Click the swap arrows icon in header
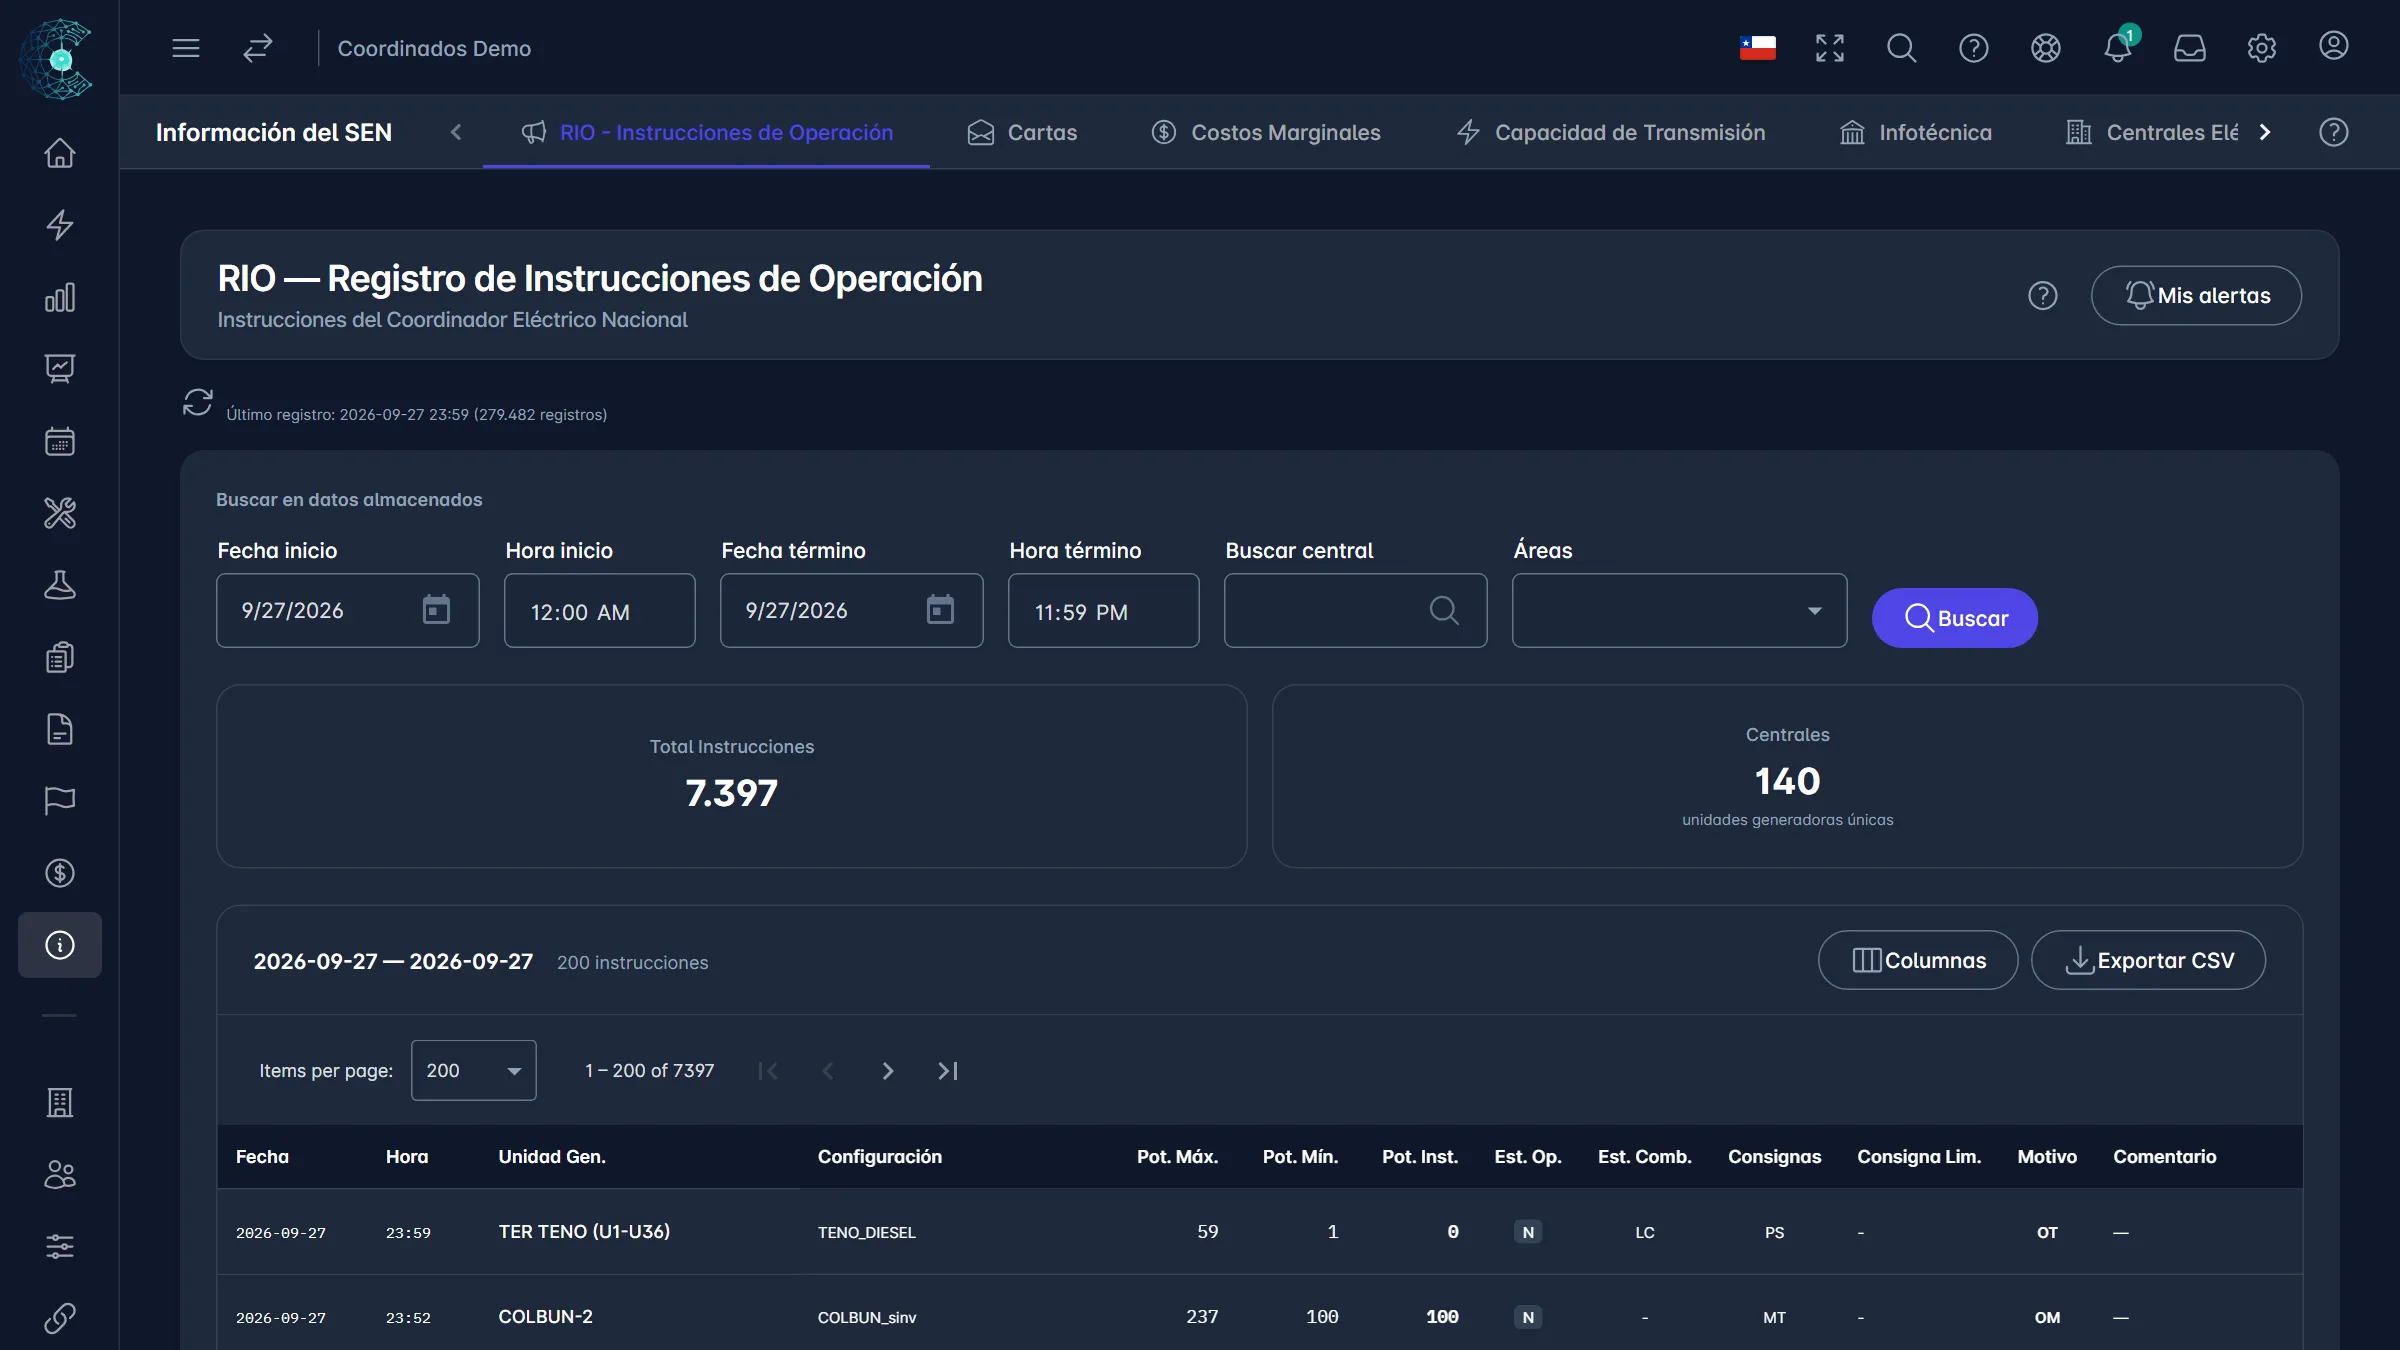2400x1350 pixels. click(x=258, y=48)
